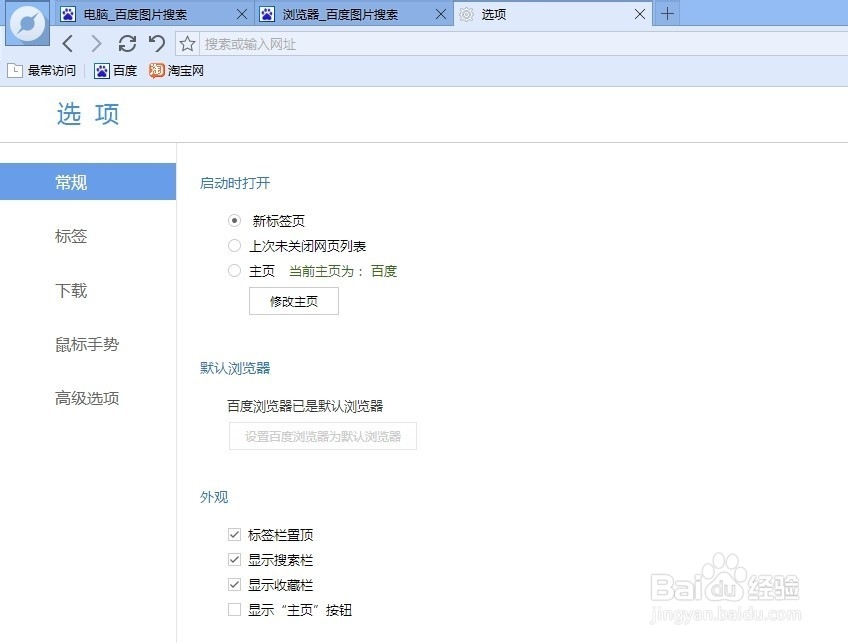Click the 启动时打开 section heading
Viewport: 848px width, 643px height.
[x=235, y=183]
